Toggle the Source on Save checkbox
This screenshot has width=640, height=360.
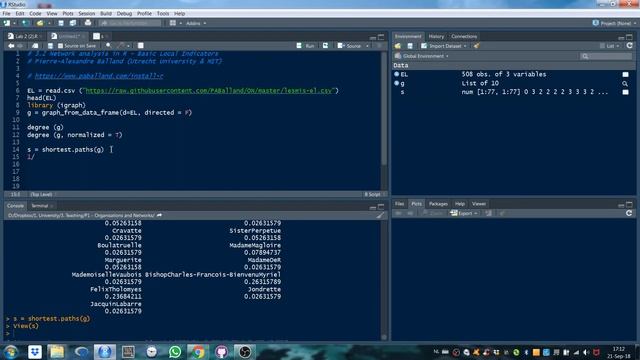coord(60,46)
